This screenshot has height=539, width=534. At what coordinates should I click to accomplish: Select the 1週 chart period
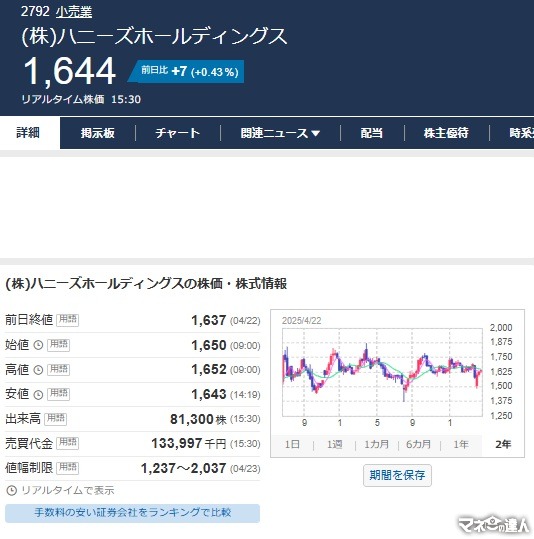335,444
